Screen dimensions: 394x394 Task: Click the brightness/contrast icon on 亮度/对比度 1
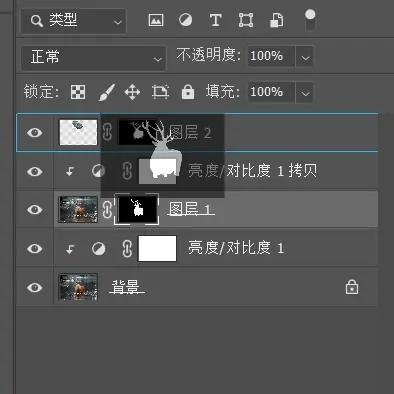coord(98,249)
